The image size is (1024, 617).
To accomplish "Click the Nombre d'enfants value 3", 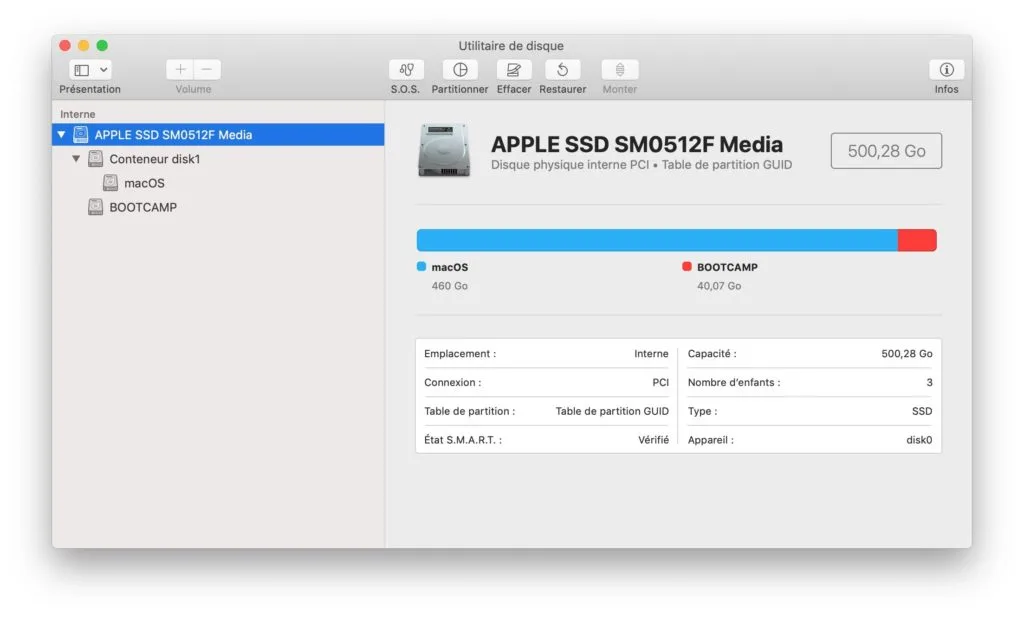I will [929, 382].
